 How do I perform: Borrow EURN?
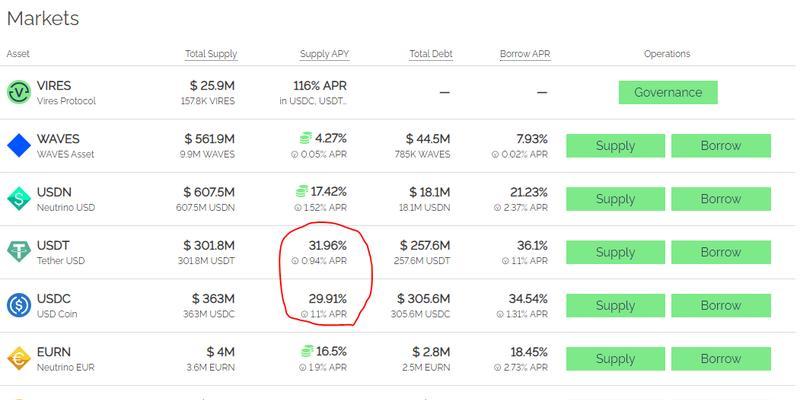(721, 359)
